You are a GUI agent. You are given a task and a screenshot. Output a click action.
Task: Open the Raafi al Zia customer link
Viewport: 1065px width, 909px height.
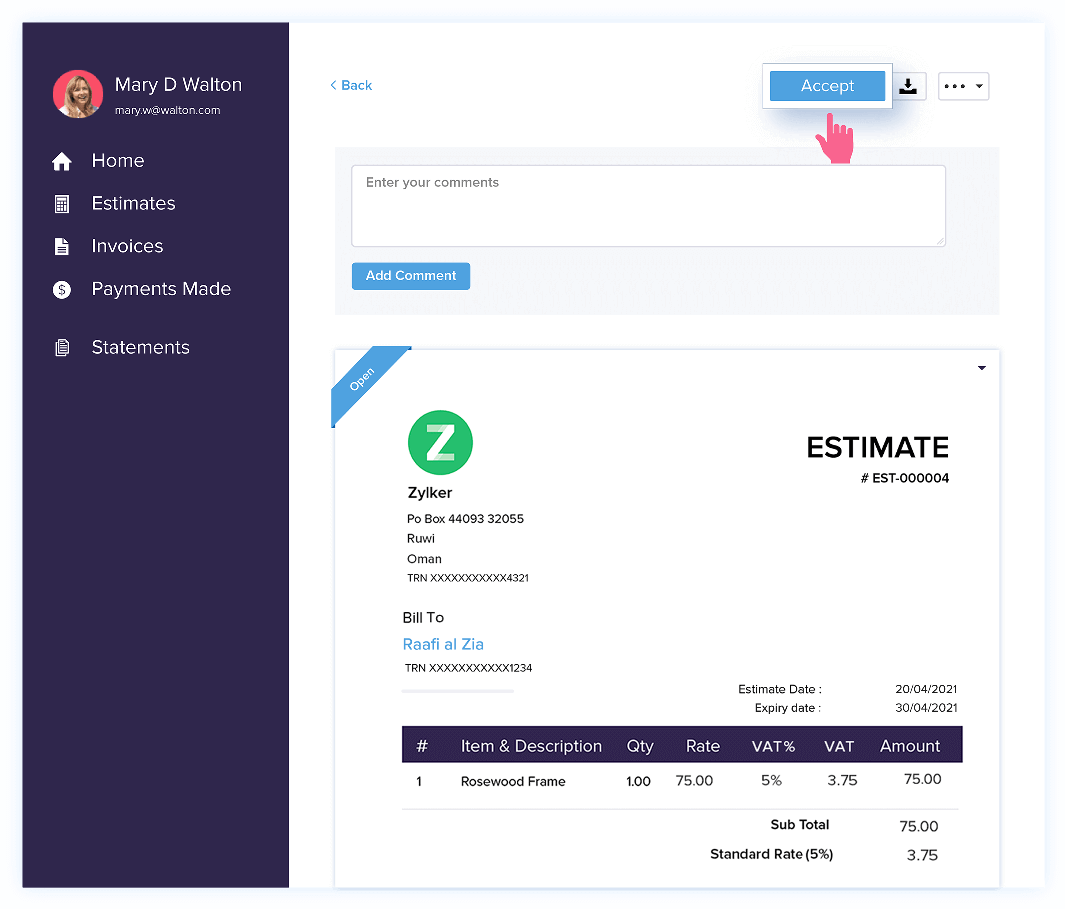pyautogui.click(x=443, y=644)
